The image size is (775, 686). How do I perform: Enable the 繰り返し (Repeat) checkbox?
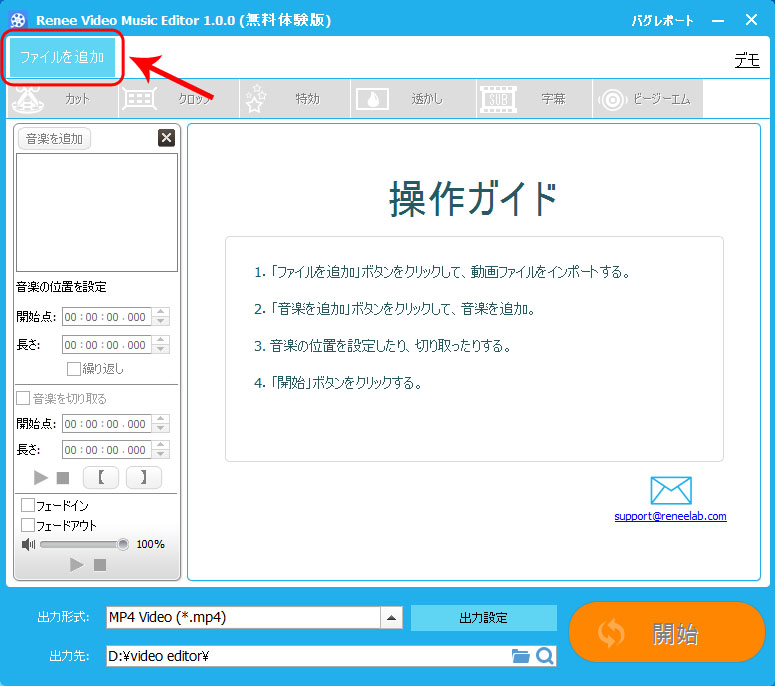(74, 369)
